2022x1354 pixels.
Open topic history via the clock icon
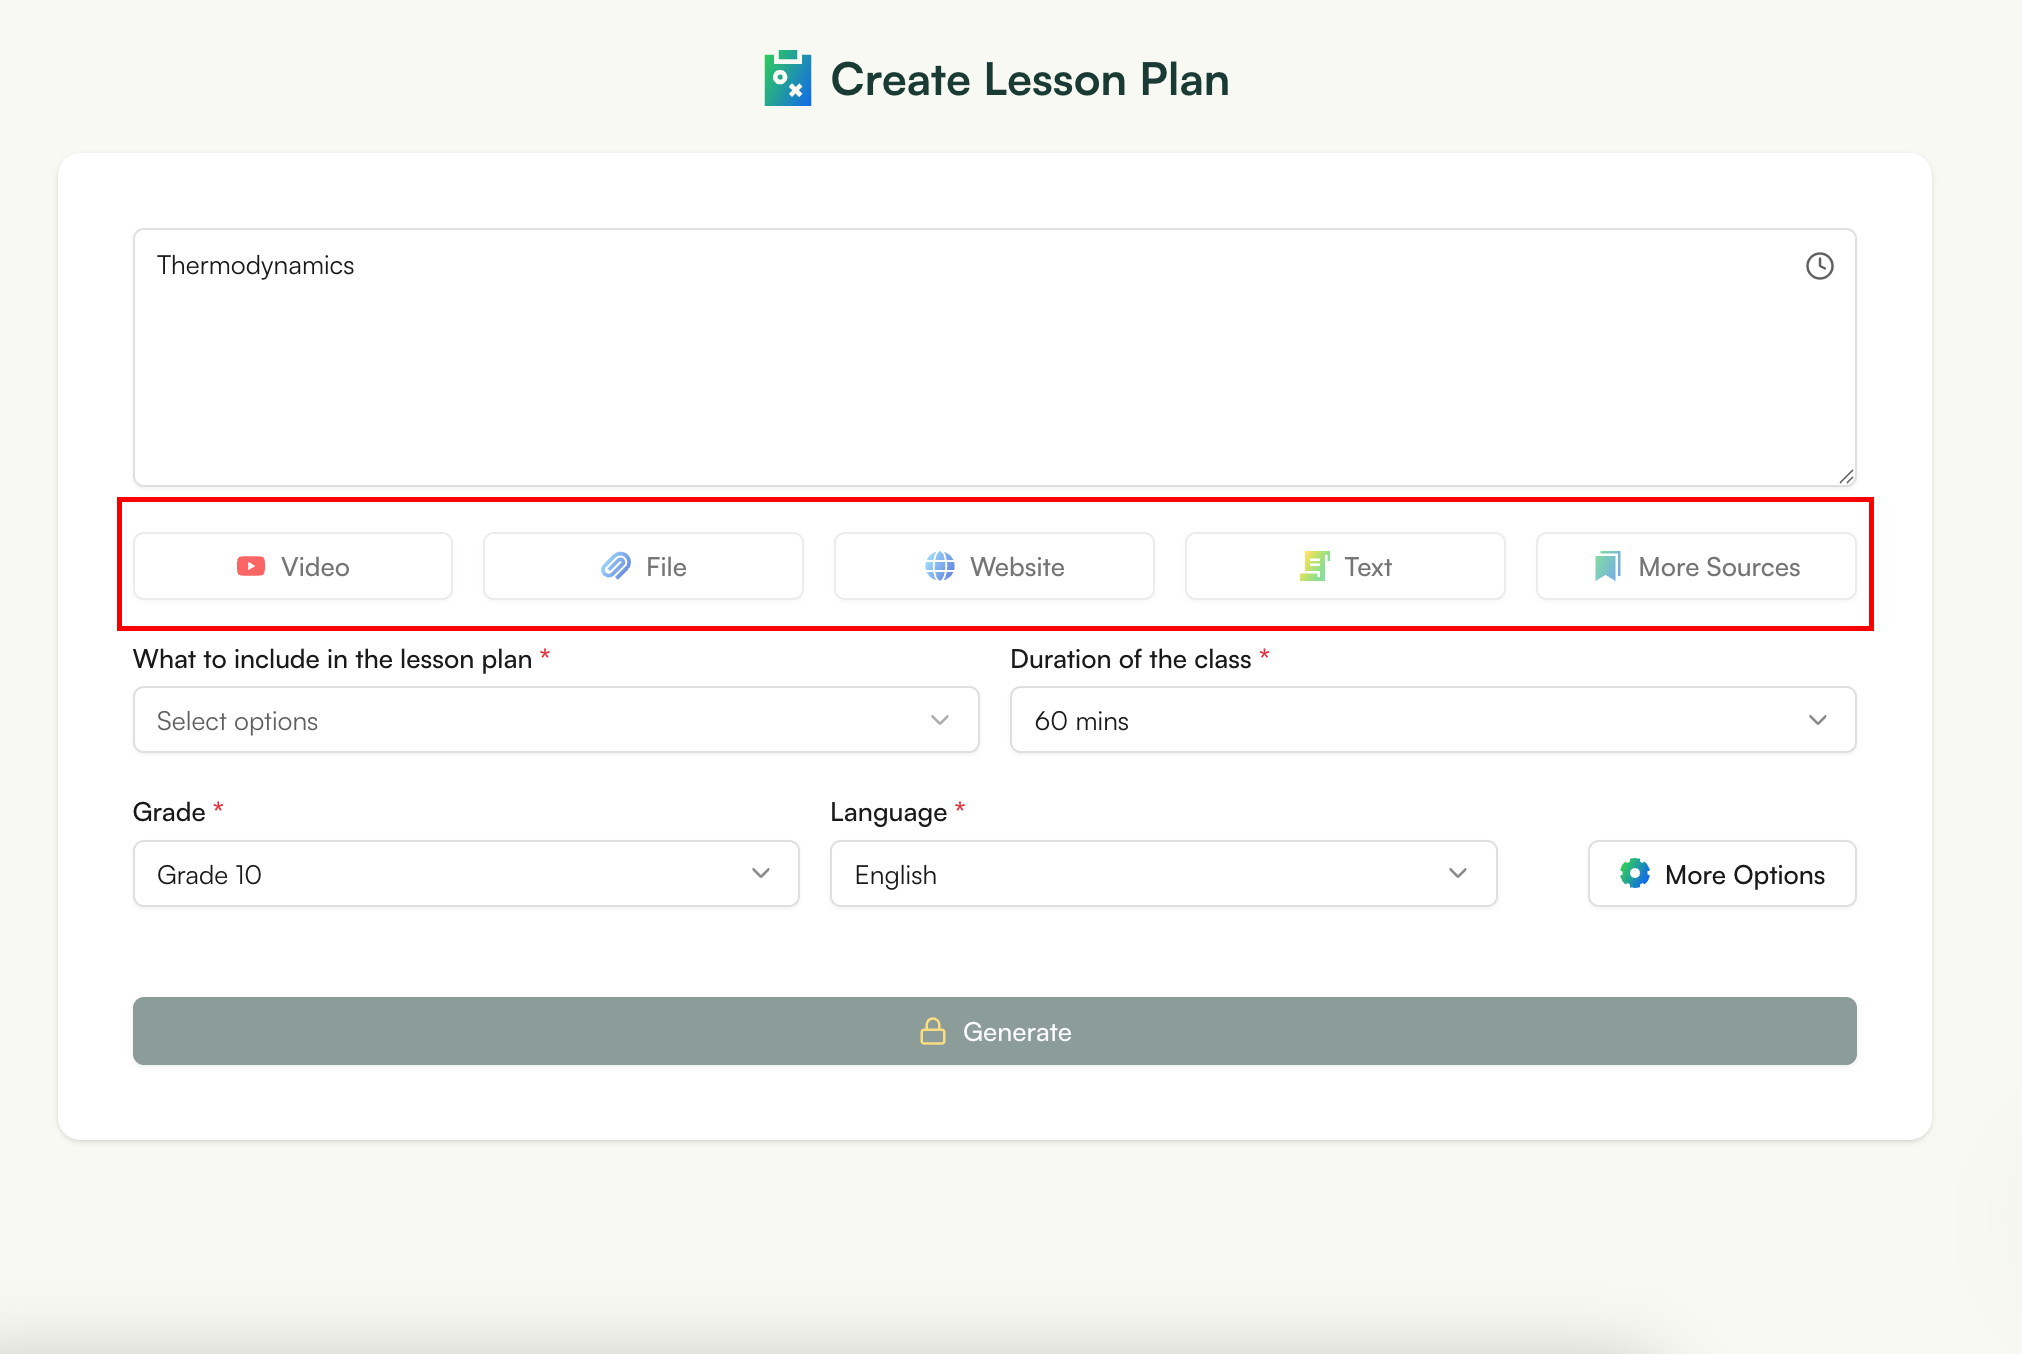[1819, 266]
